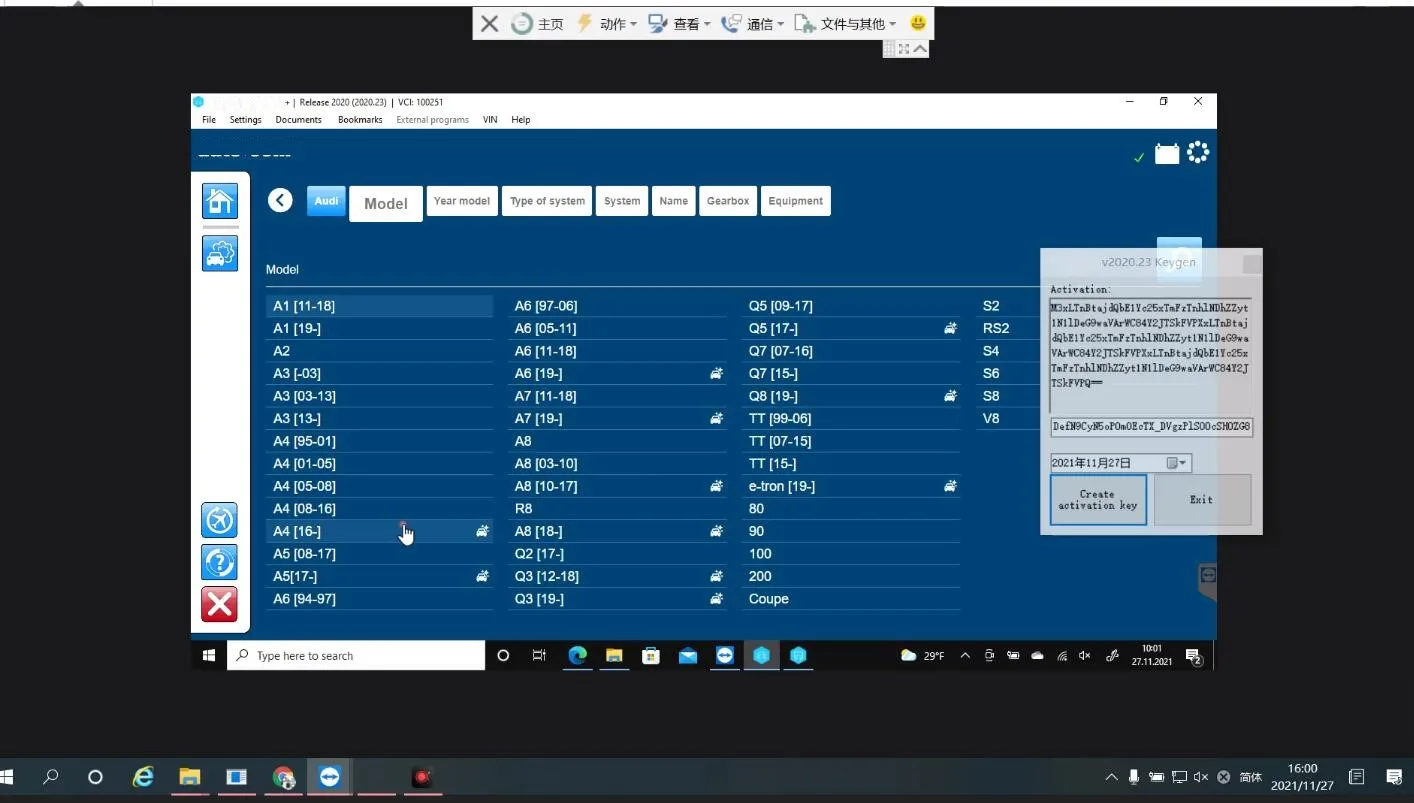
Task: Click the activation key output field
Action: (1151, 427)
